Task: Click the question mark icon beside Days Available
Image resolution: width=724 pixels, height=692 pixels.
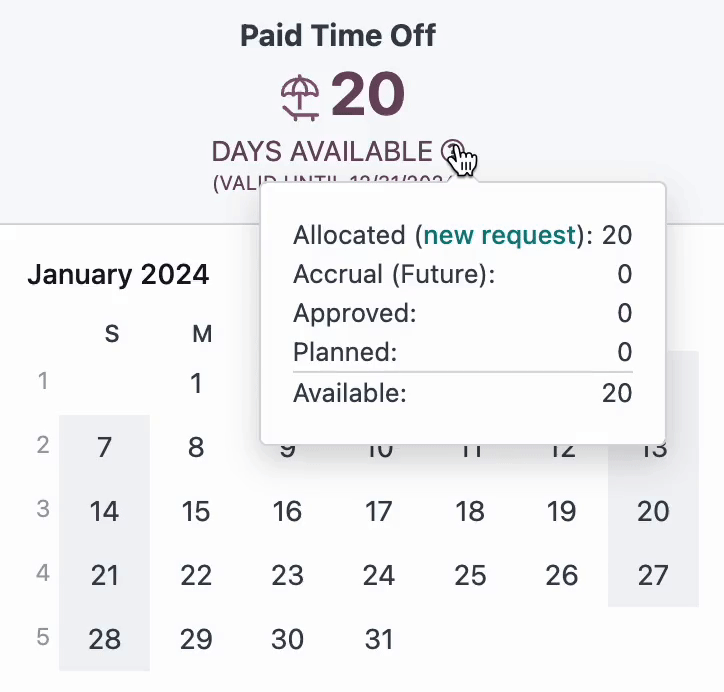Action: click(452, 151)
